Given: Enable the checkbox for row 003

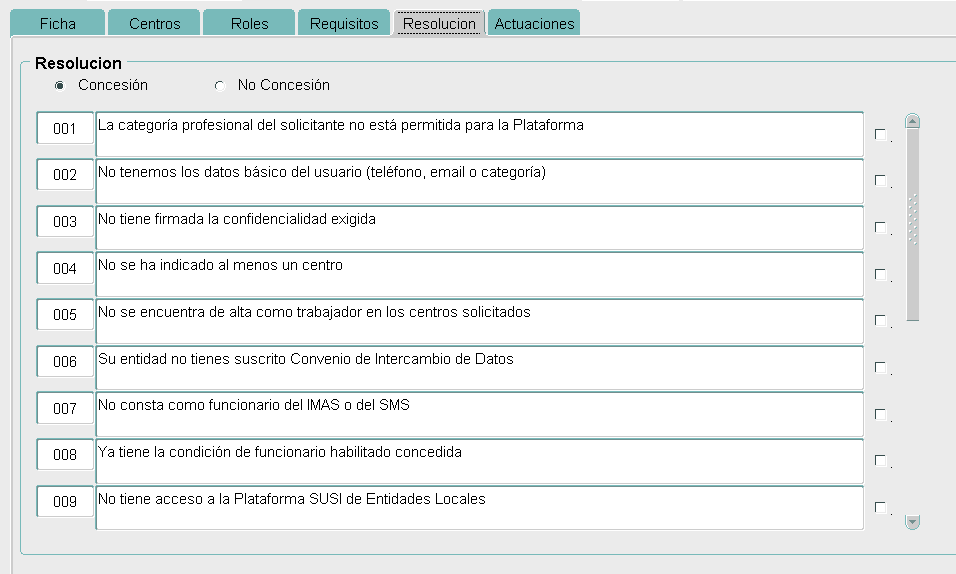Looking at the screenshot, I should tap(880, 228).
